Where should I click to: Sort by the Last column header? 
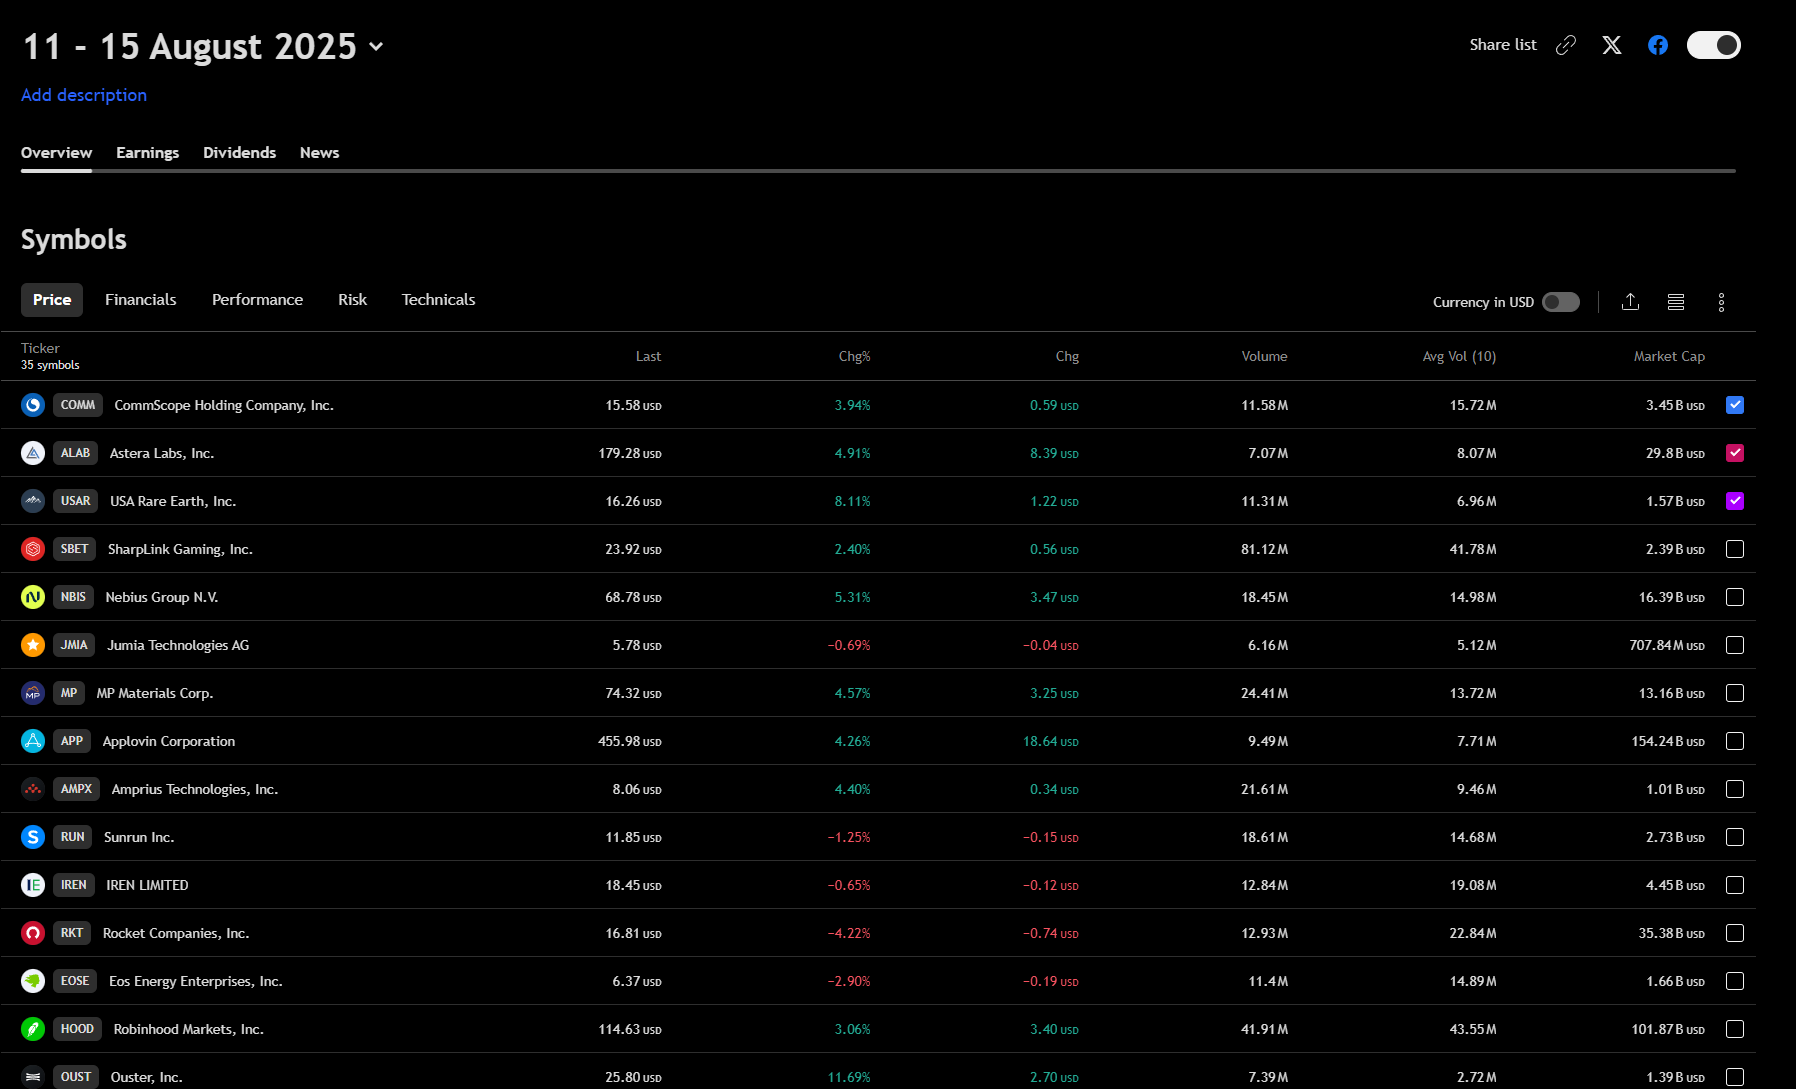click(x=648, y=356)
